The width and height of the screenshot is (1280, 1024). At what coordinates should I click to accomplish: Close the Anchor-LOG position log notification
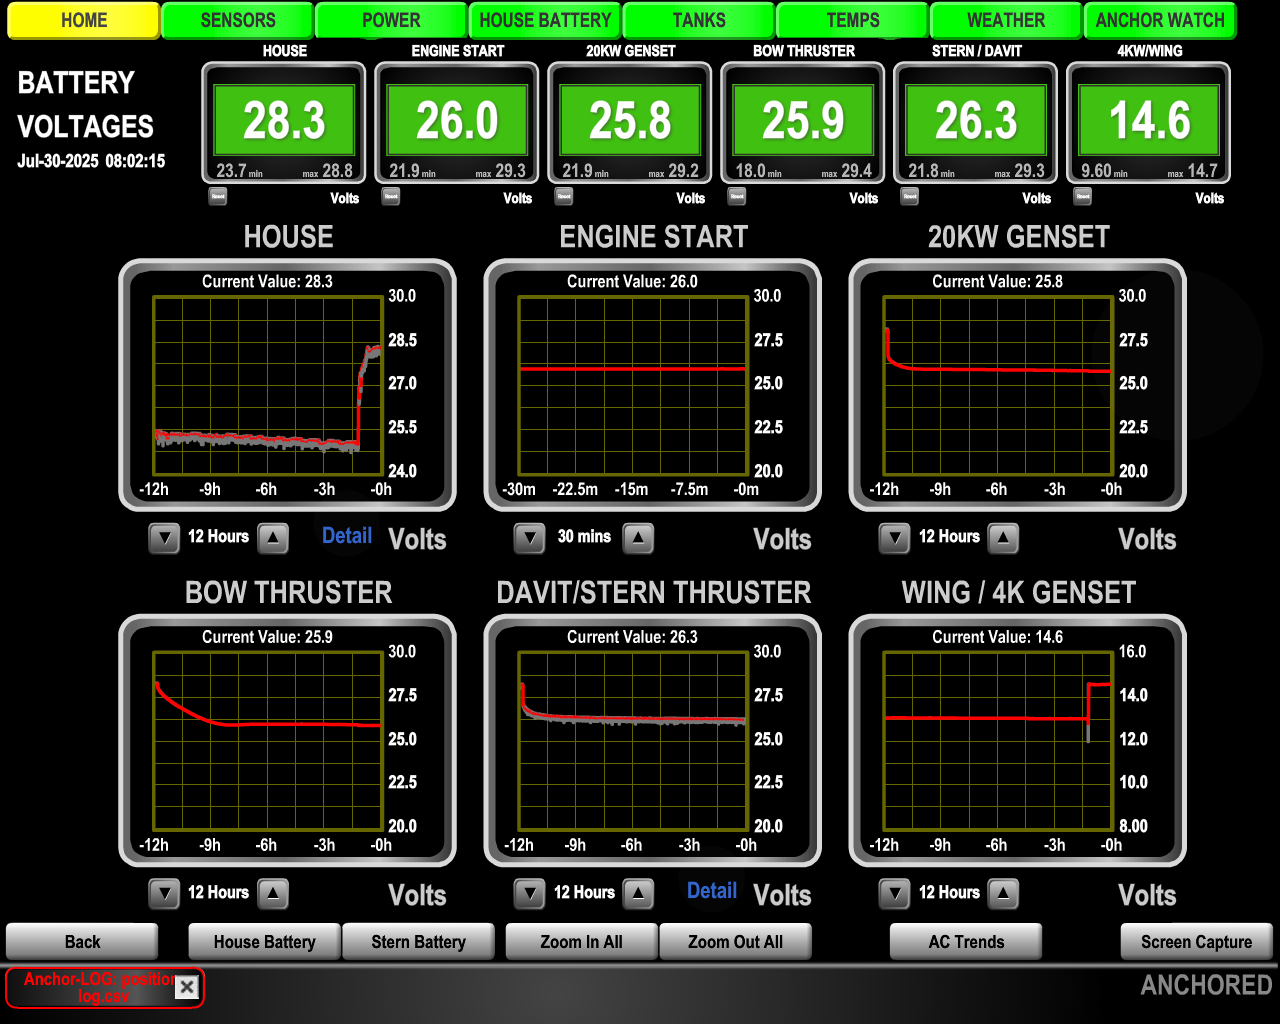tap(187, 988)
